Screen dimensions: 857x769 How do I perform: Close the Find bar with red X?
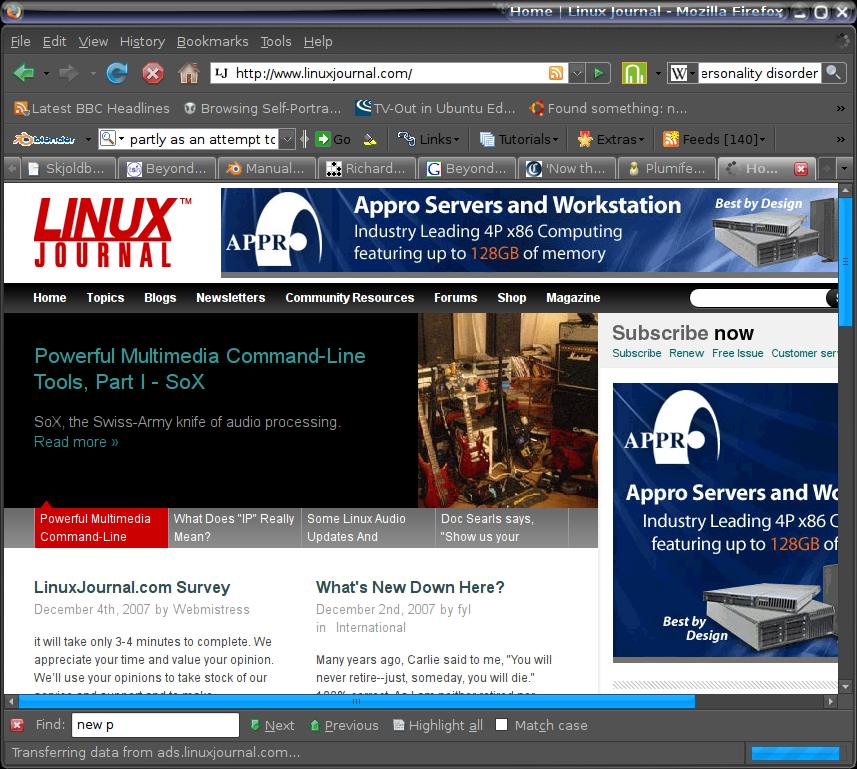point(17,725)
